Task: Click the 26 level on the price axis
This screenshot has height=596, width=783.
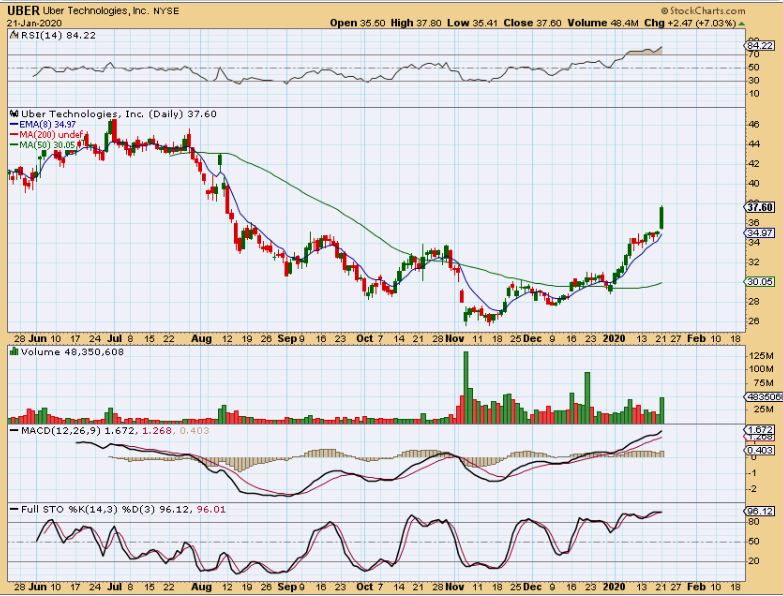Action: point(754,321)
